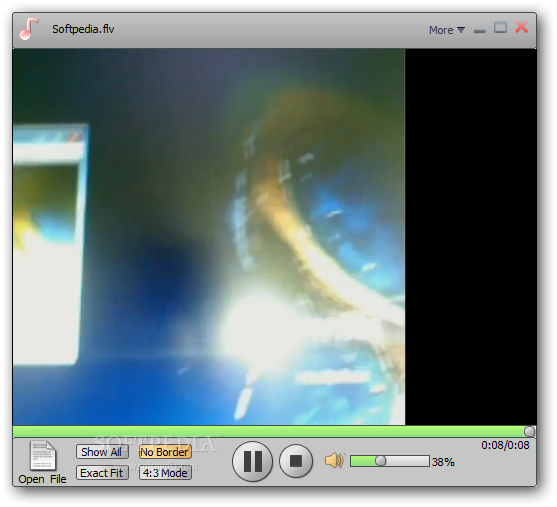Close the player with the red X
This screenshot has height=507, width=557.
(x=521, y=27)
